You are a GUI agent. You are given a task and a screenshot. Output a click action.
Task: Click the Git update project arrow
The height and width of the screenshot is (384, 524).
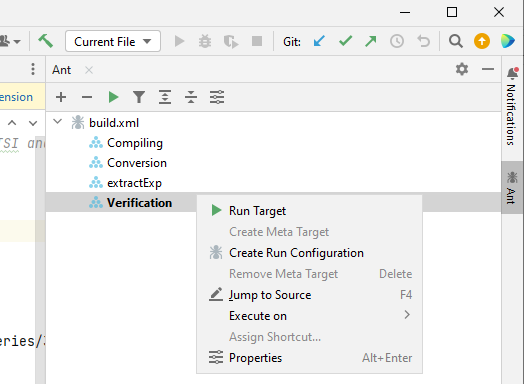[319, 41]
